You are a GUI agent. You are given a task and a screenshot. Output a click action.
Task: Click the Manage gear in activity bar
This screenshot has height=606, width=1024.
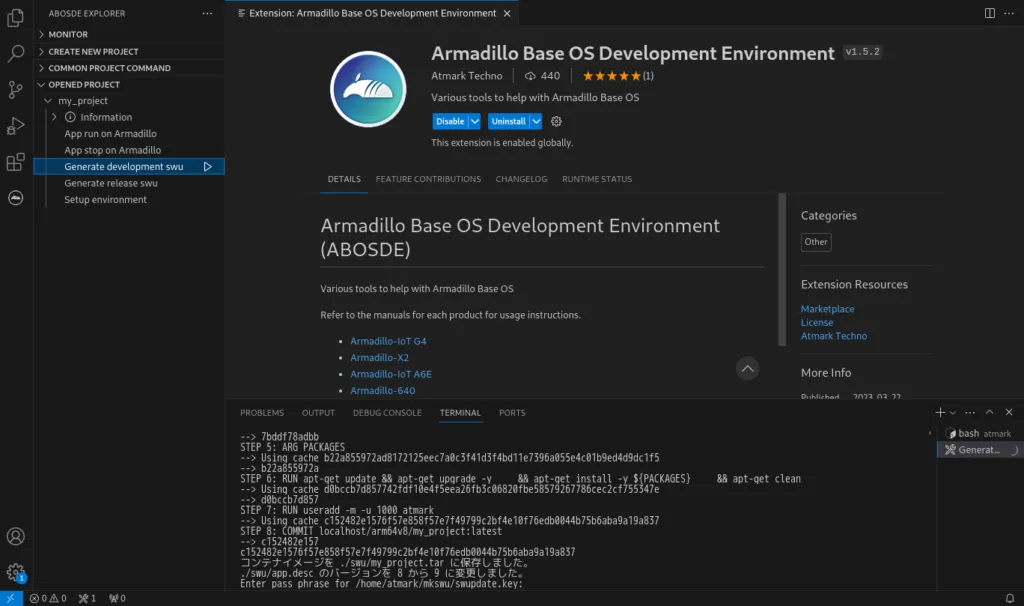click(15, 572)
